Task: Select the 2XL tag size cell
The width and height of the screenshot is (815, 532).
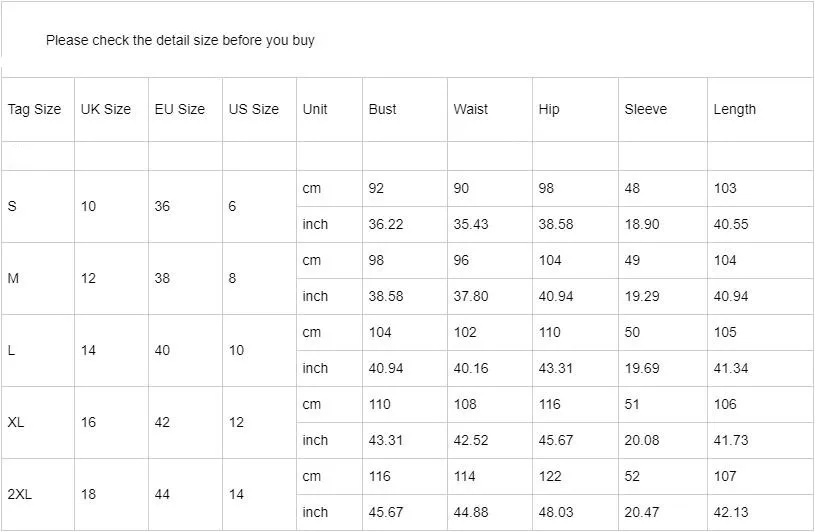Action: click(21, 494)
